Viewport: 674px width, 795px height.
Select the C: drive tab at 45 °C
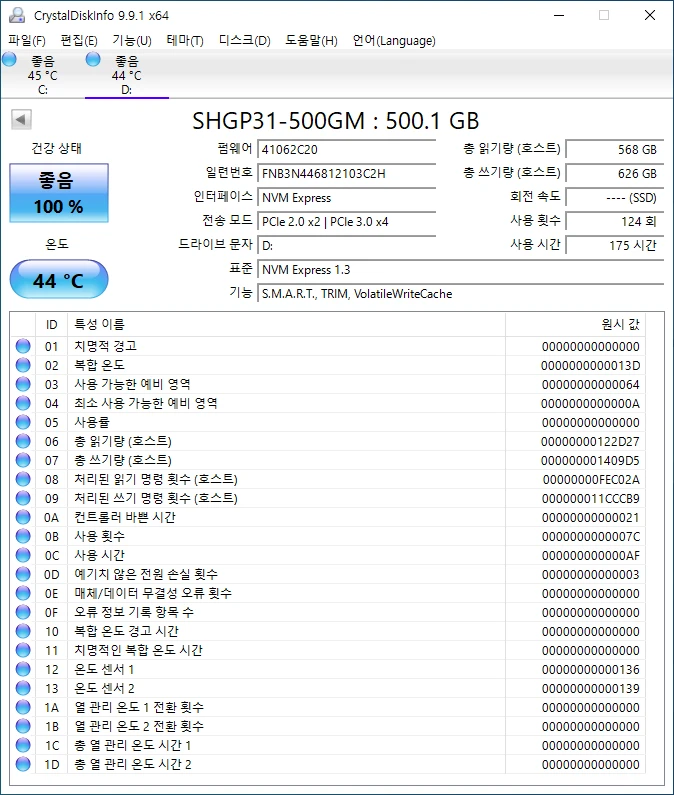[x=43, y=75]
